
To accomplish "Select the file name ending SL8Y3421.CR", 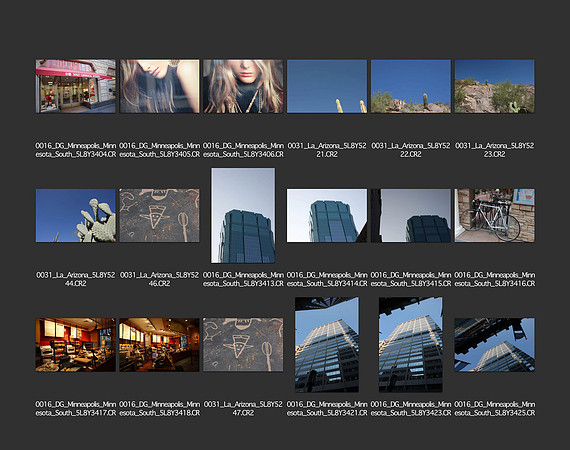I will pyautogui.click(x=327, y=409).
